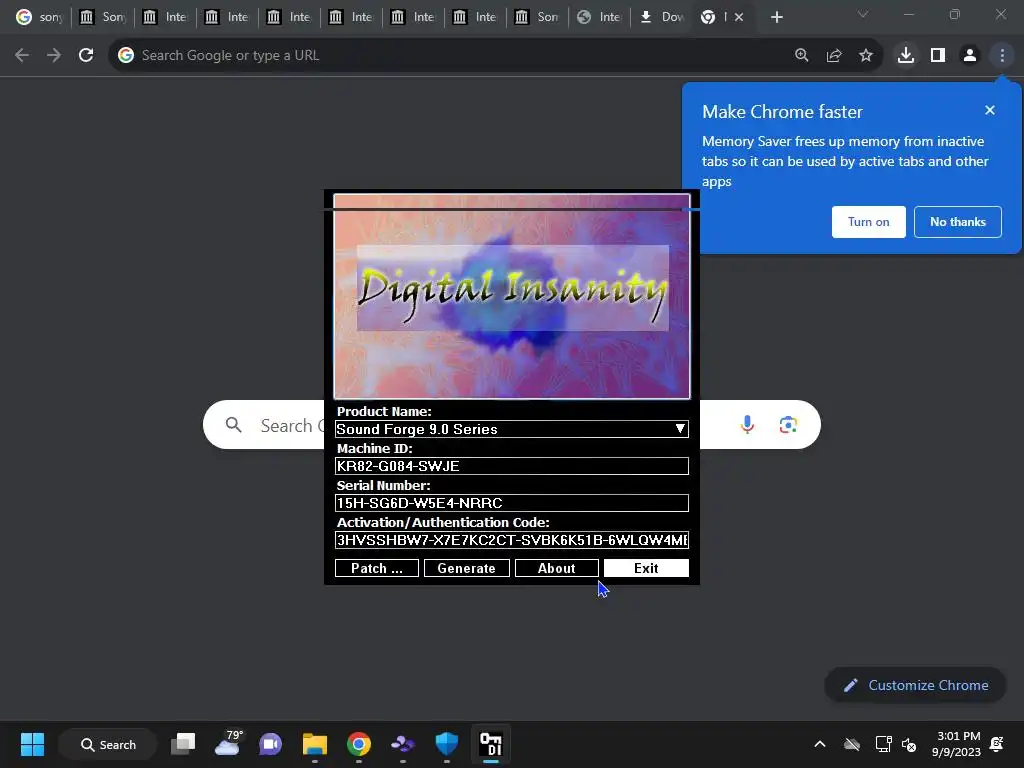Search by image with Google Lens icon
This screenshot has height=768, width=1024.
(x=788, y=424)
